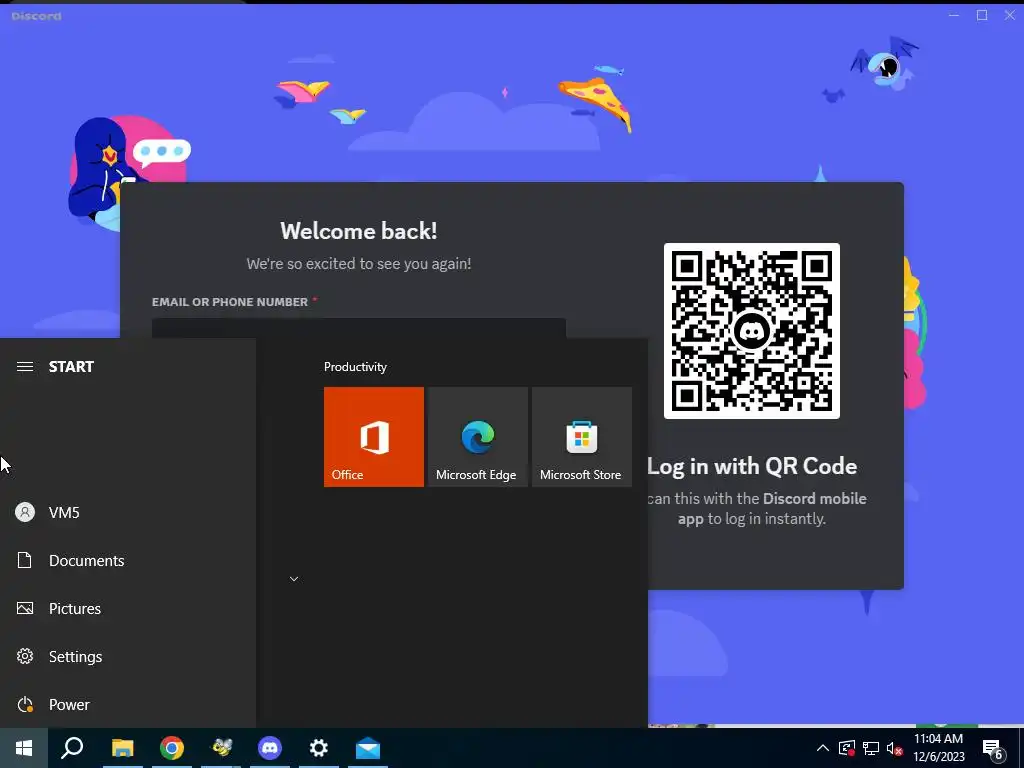Expand the chevron below the tile group
This screenshot has width=1024, height=768.
pos(294,579)
